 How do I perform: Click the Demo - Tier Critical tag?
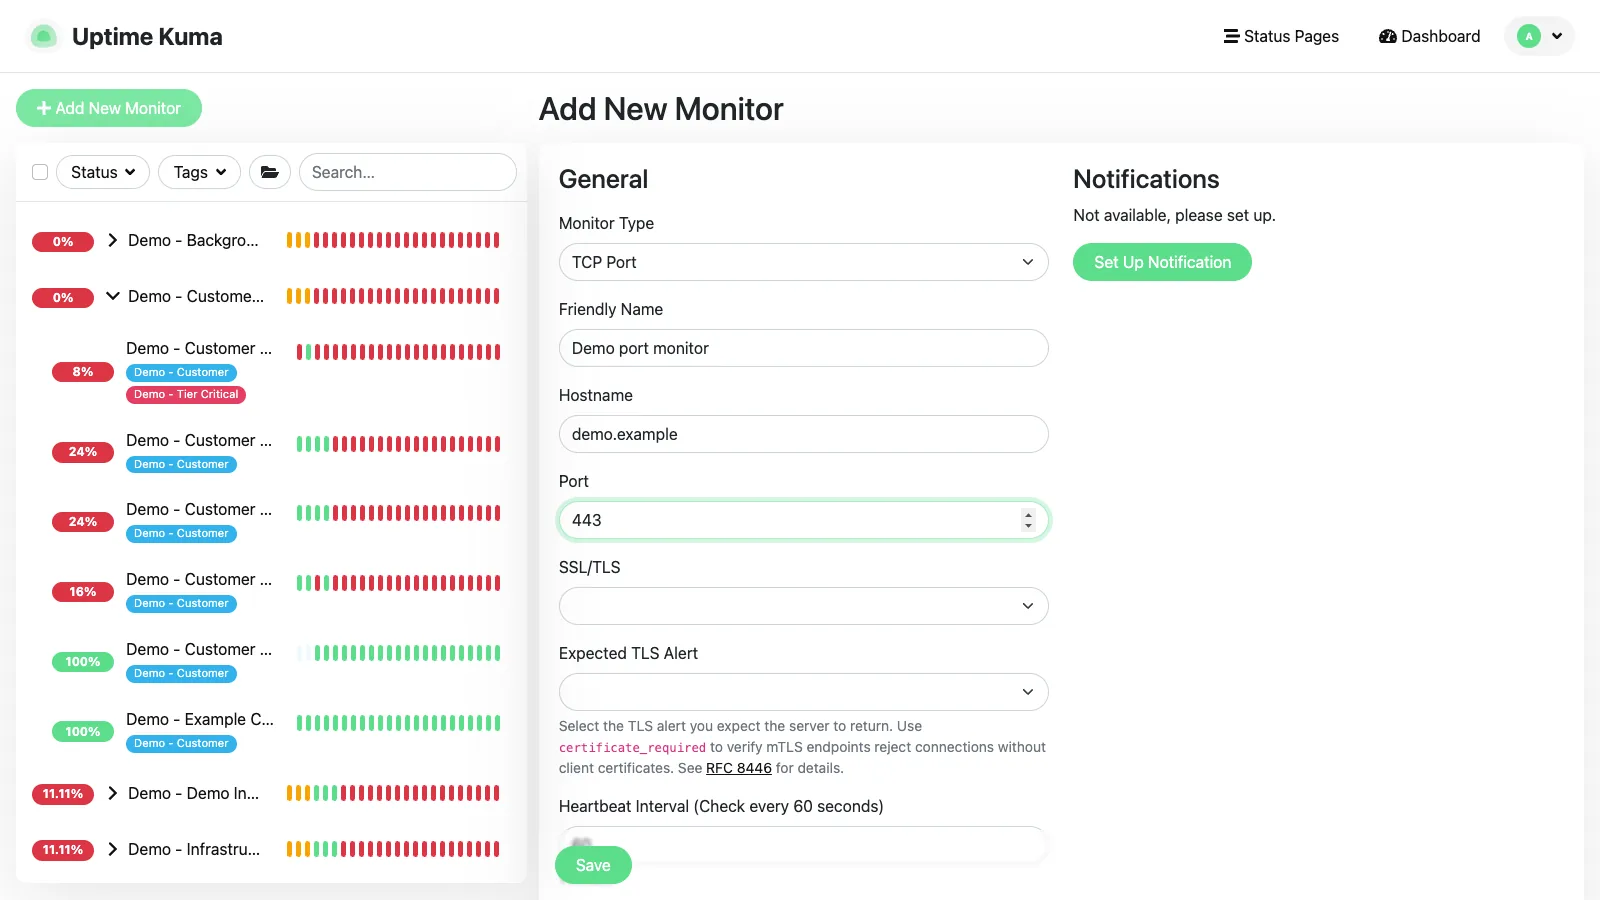pyautogui.click(x=186, y=394)
